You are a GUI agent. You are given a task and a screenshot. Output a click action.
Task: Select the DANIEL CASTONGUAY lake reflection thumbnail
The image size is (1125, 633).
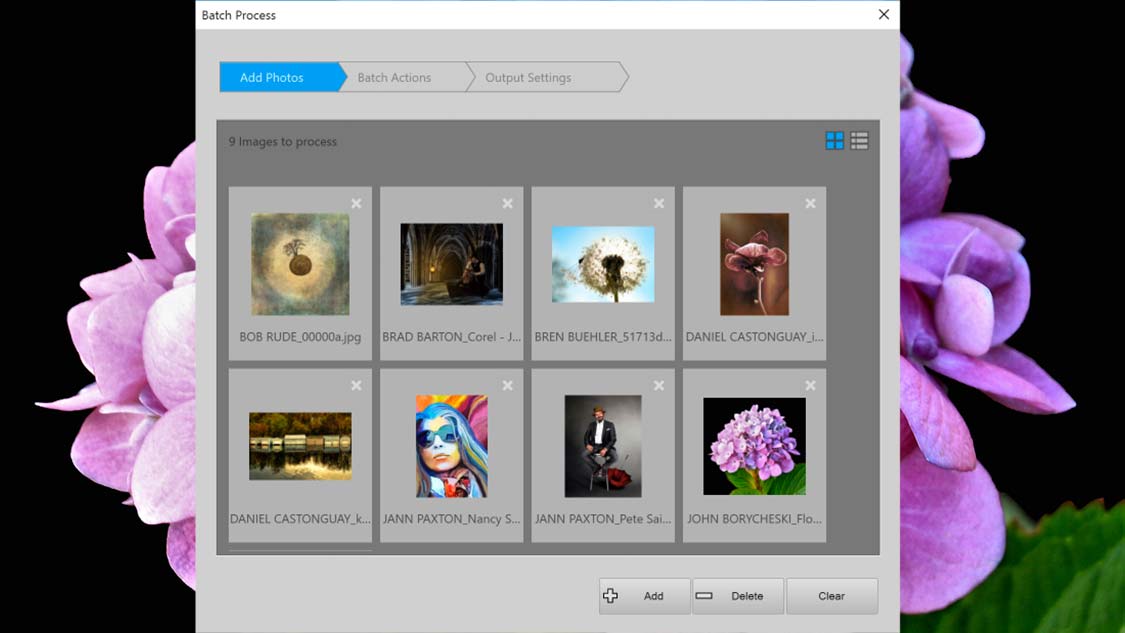300,447
